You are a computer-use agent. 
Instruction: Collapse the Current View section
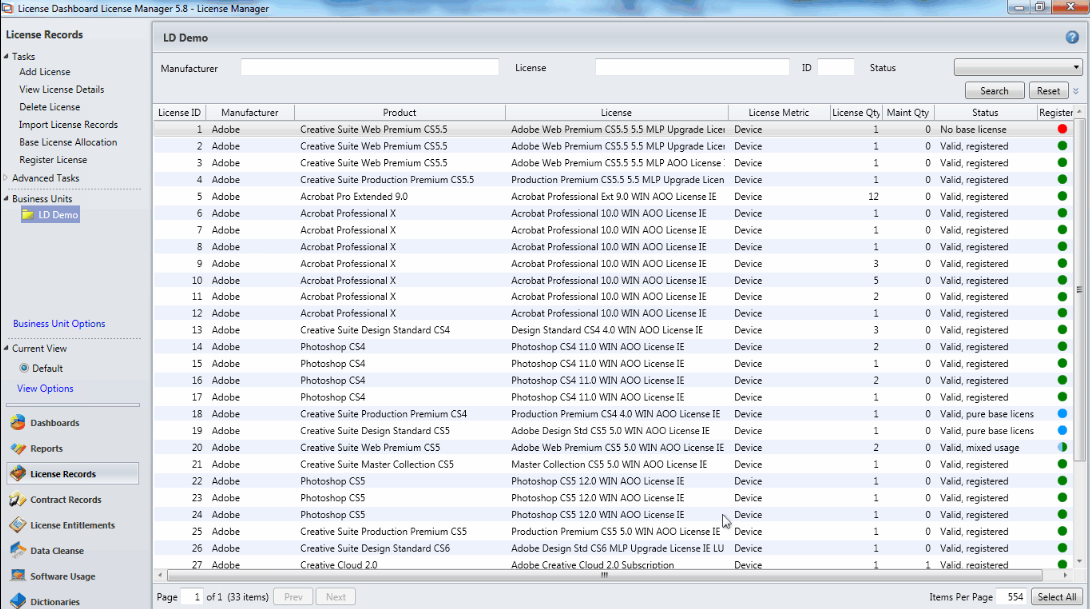click(7, 349)
